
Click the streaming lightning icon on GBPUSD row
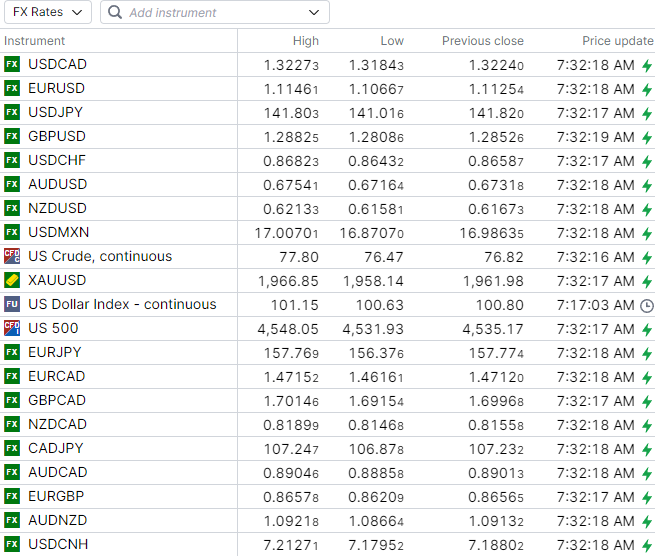pos(646,137)
